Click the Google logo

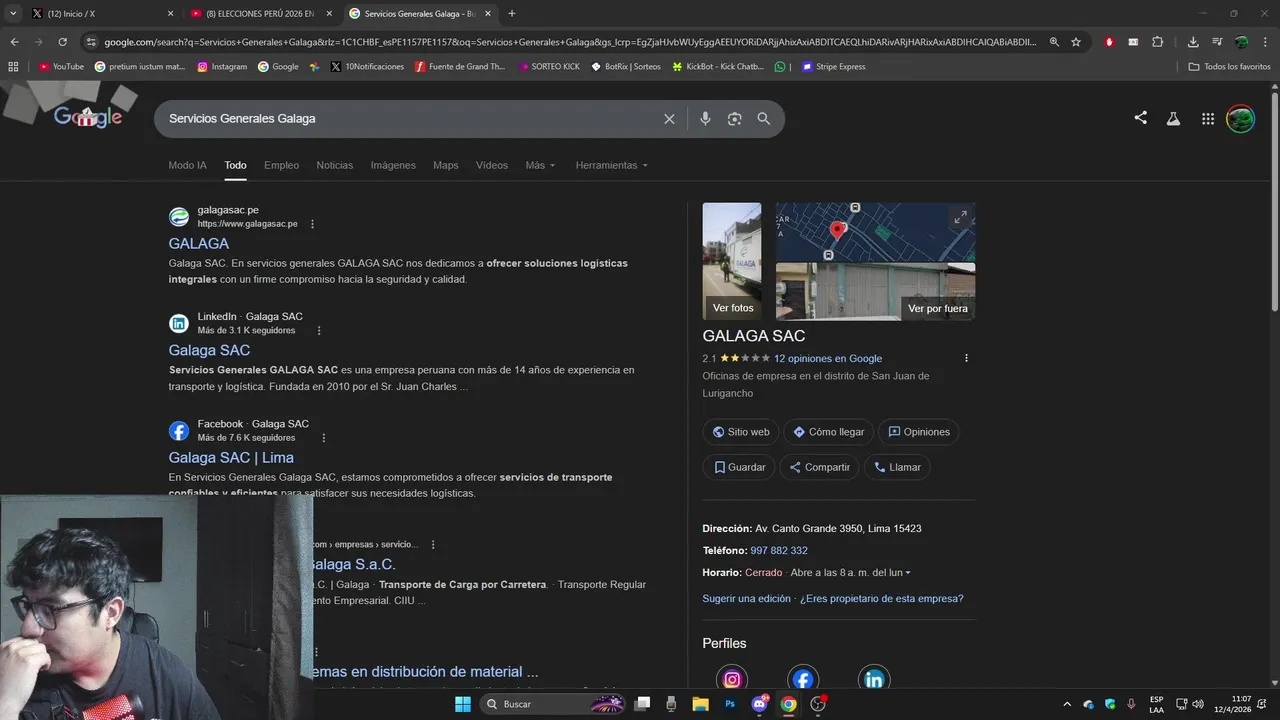point(88,117)
